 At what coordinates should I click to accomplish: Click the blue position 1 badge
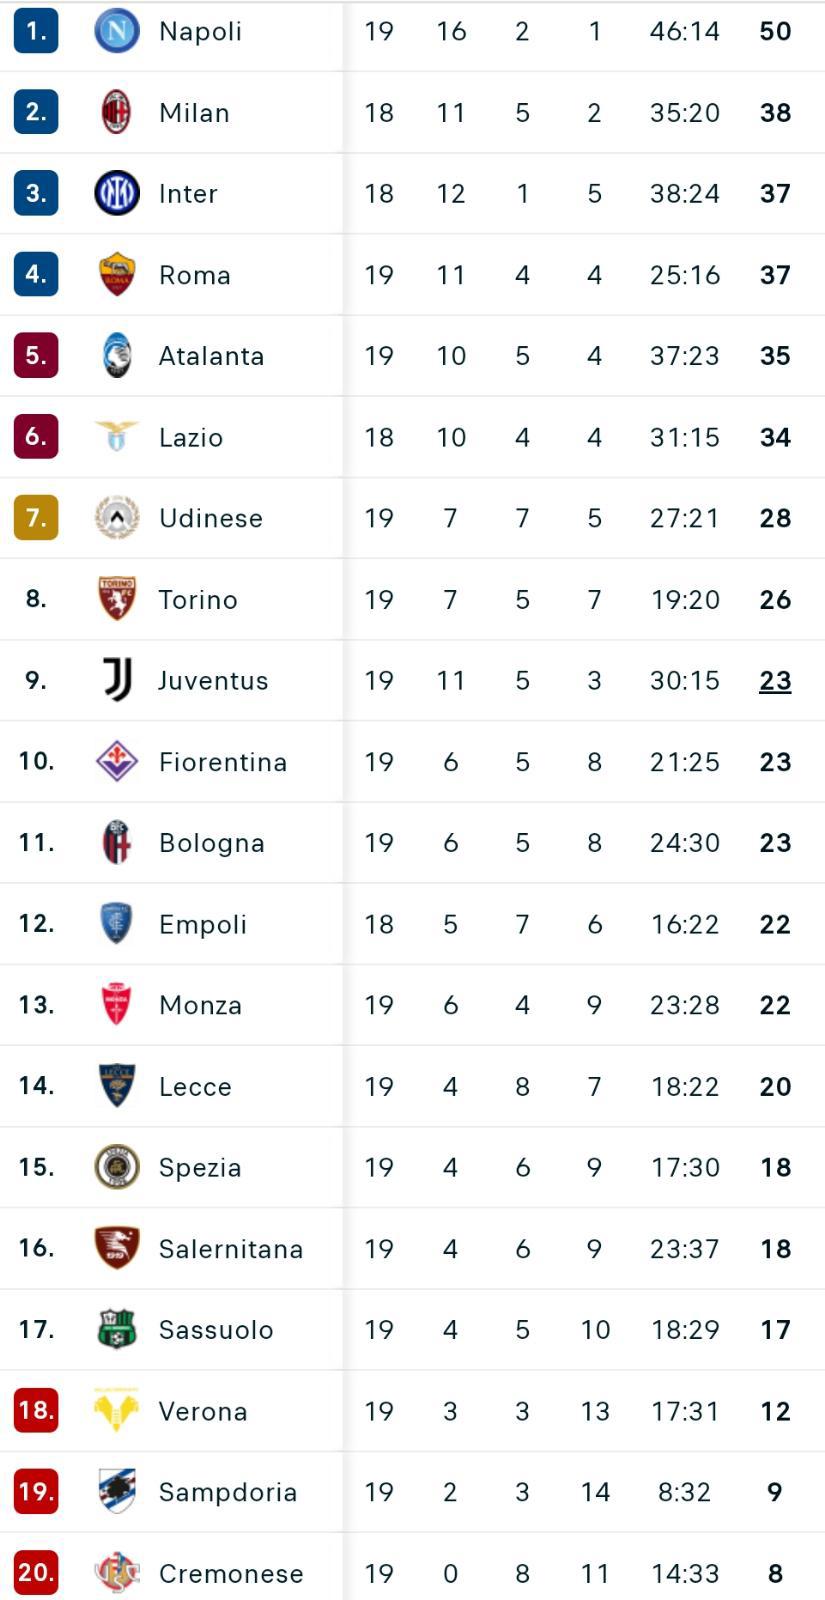pos(36,31)
